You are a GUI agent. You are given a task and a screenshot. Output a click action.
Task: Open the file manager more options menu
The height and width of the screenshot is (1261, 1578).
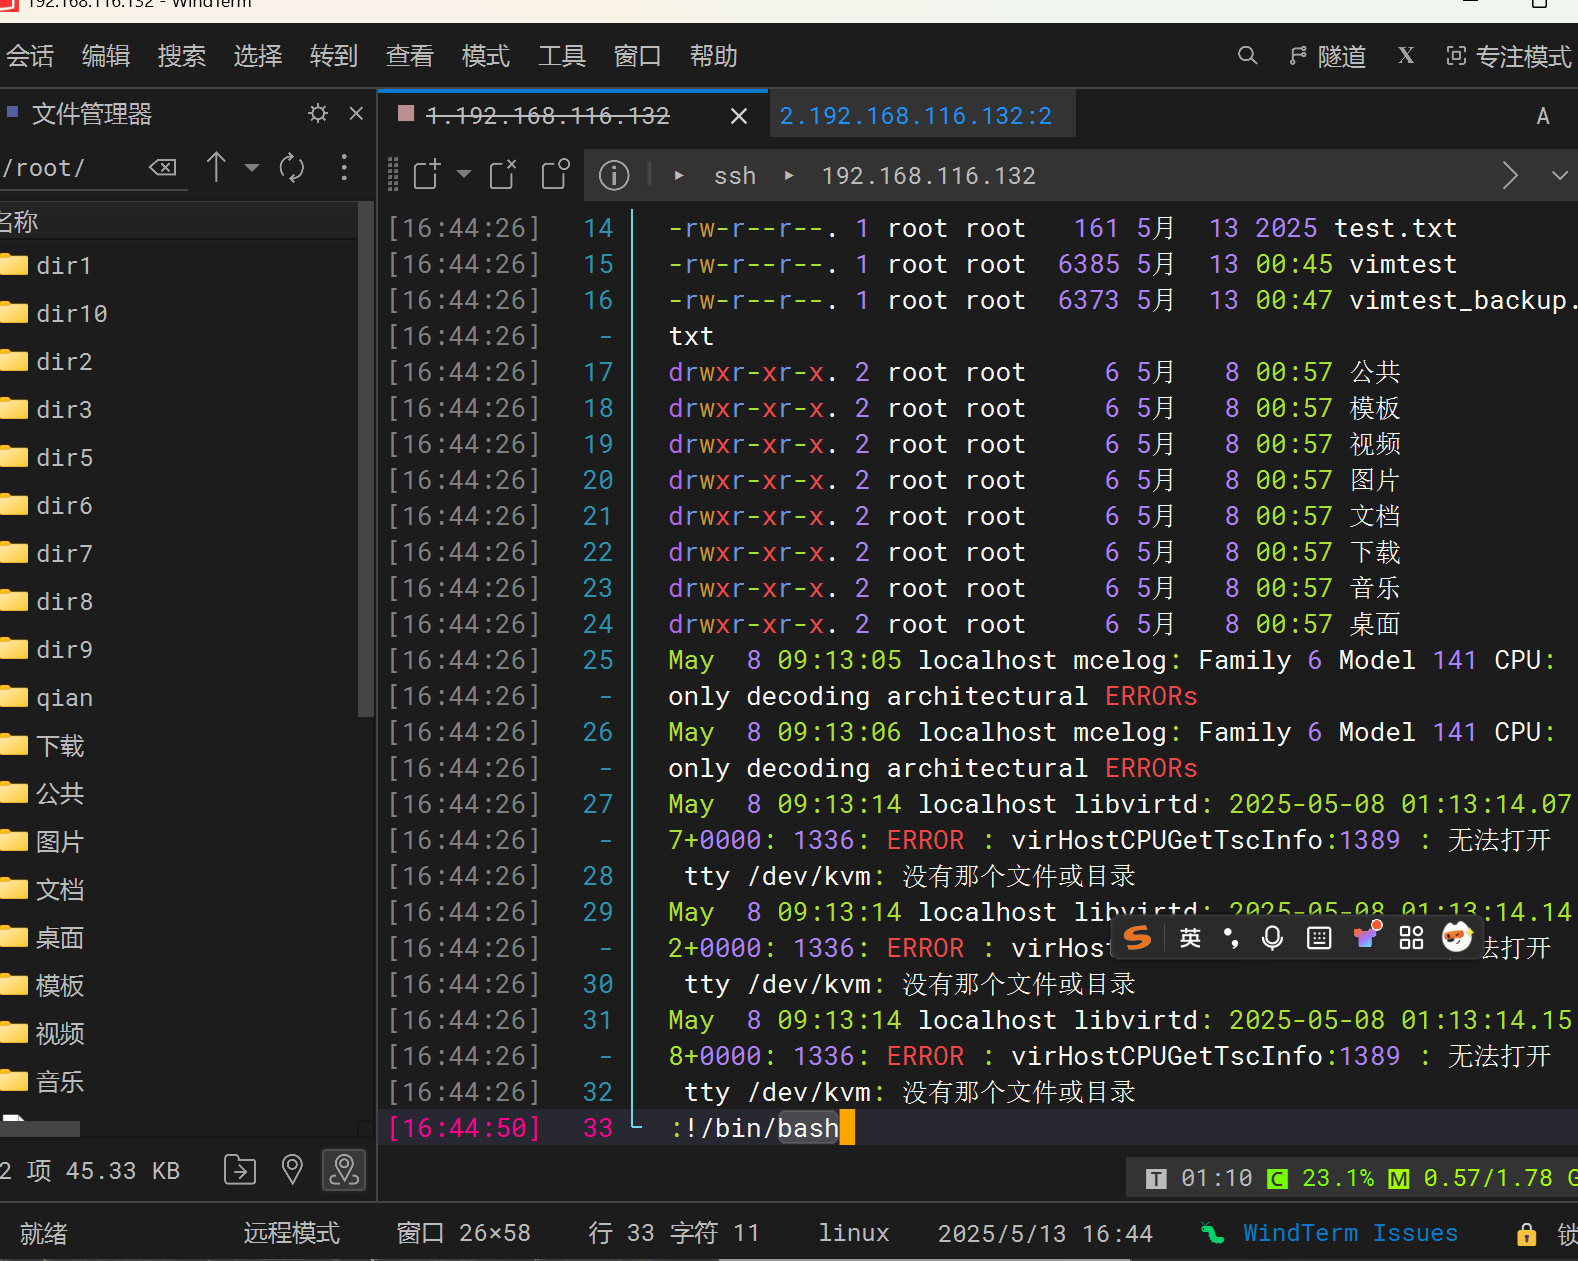[x=344, y=167]
